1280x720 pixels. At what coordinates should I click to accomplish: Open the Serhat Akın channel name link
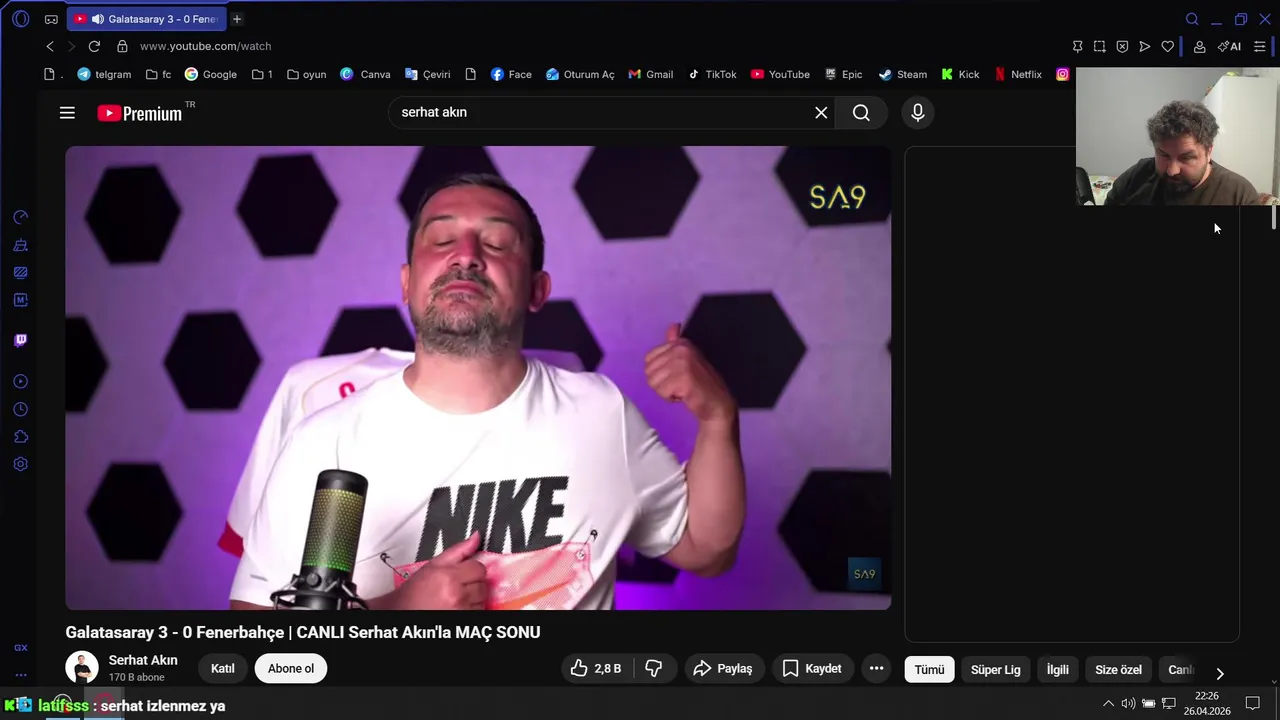(x=143, y=660)
